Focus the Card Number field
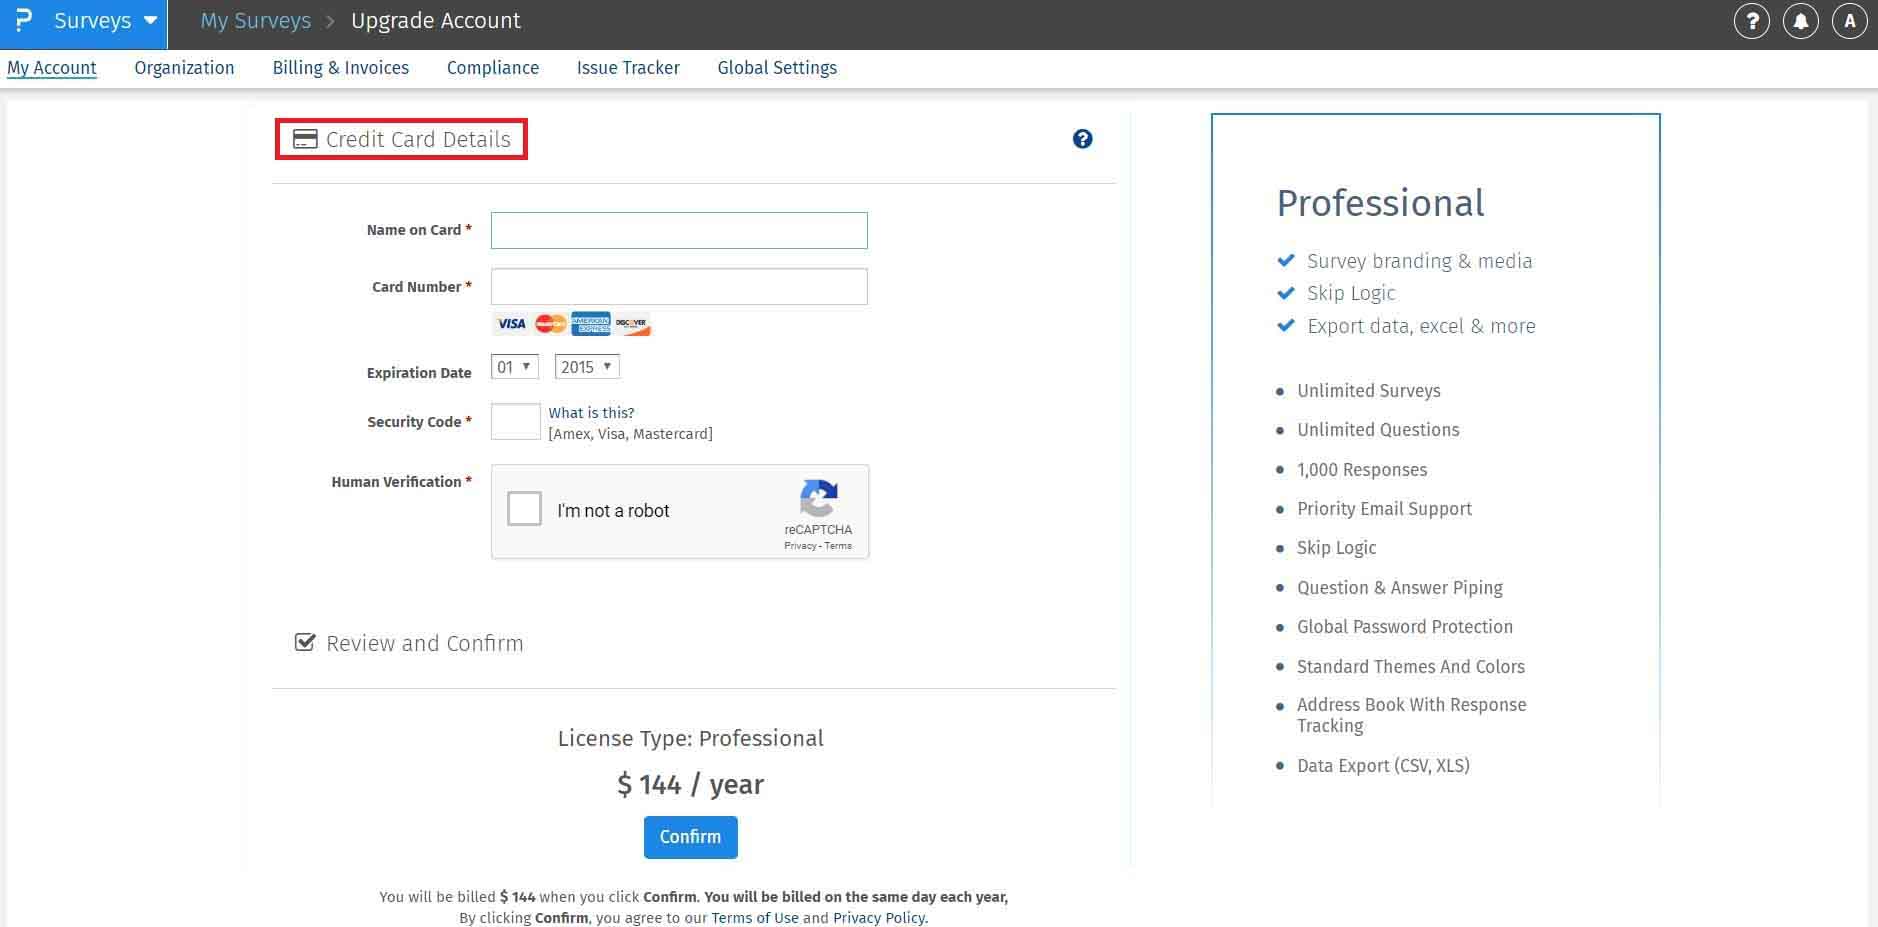The width and height of the screenshot is (1878, 927). 679,287
